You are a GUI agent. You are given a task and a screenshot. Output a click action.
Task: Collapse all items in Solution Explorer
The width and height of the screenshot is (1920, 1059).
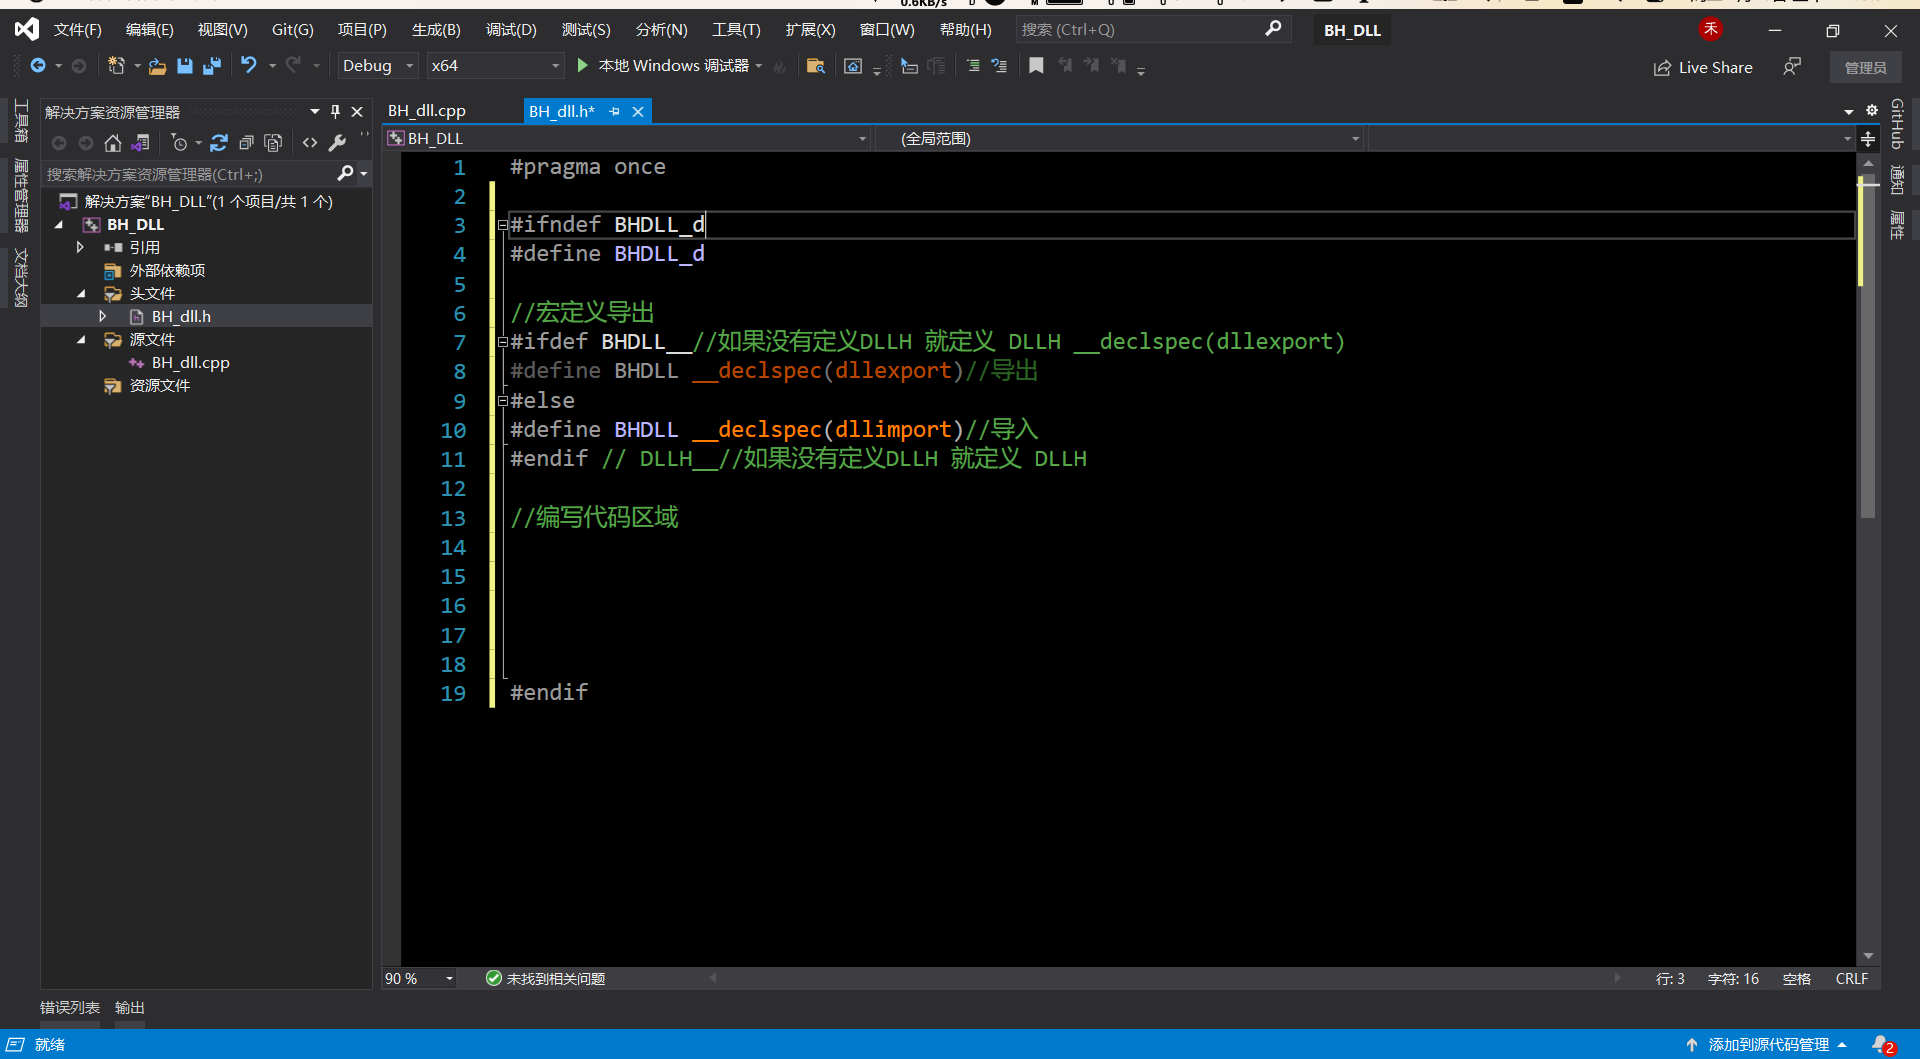247,143
